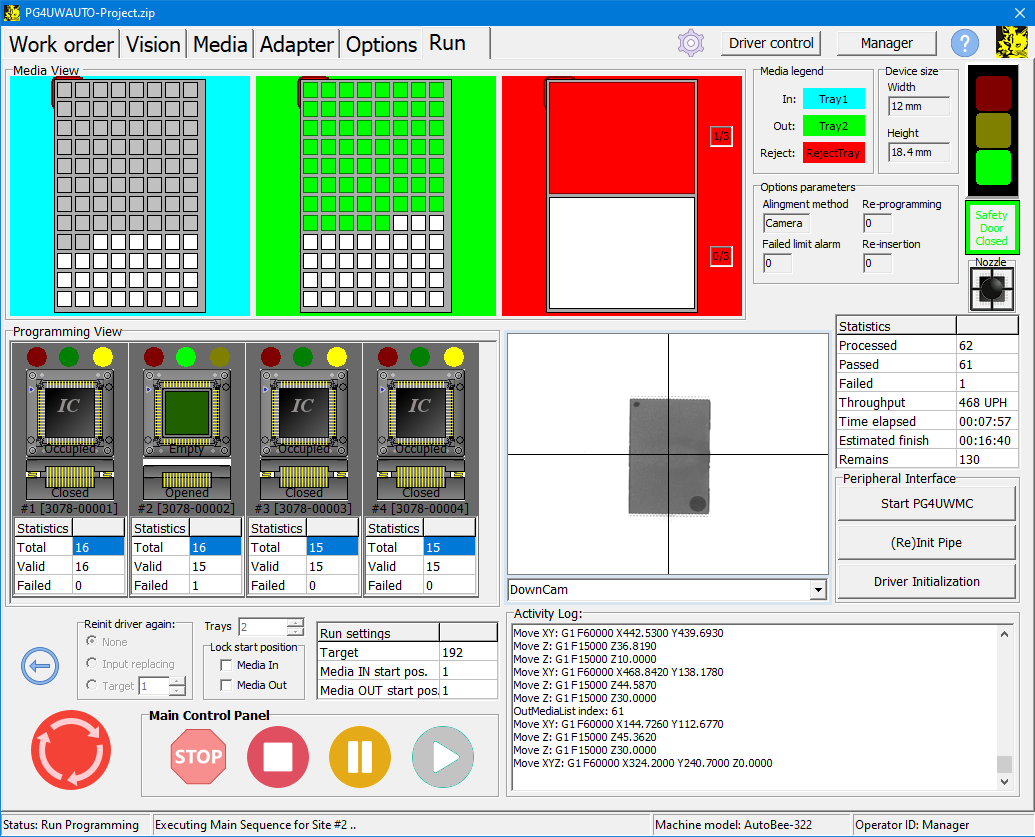The width and height of the screenshot is (1035, 837).
Task: Click the red STOP emergency icon
Action: pos(198,756)
